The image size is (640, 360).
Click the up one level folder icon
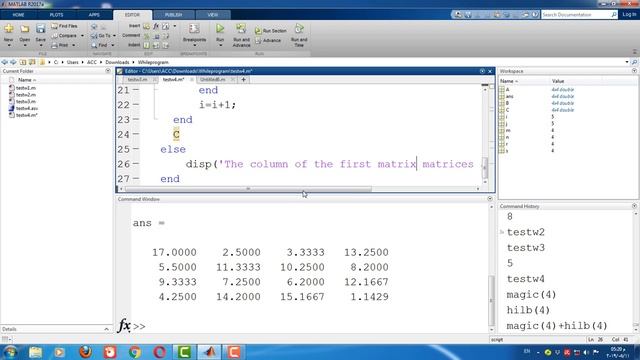point(23,62)
